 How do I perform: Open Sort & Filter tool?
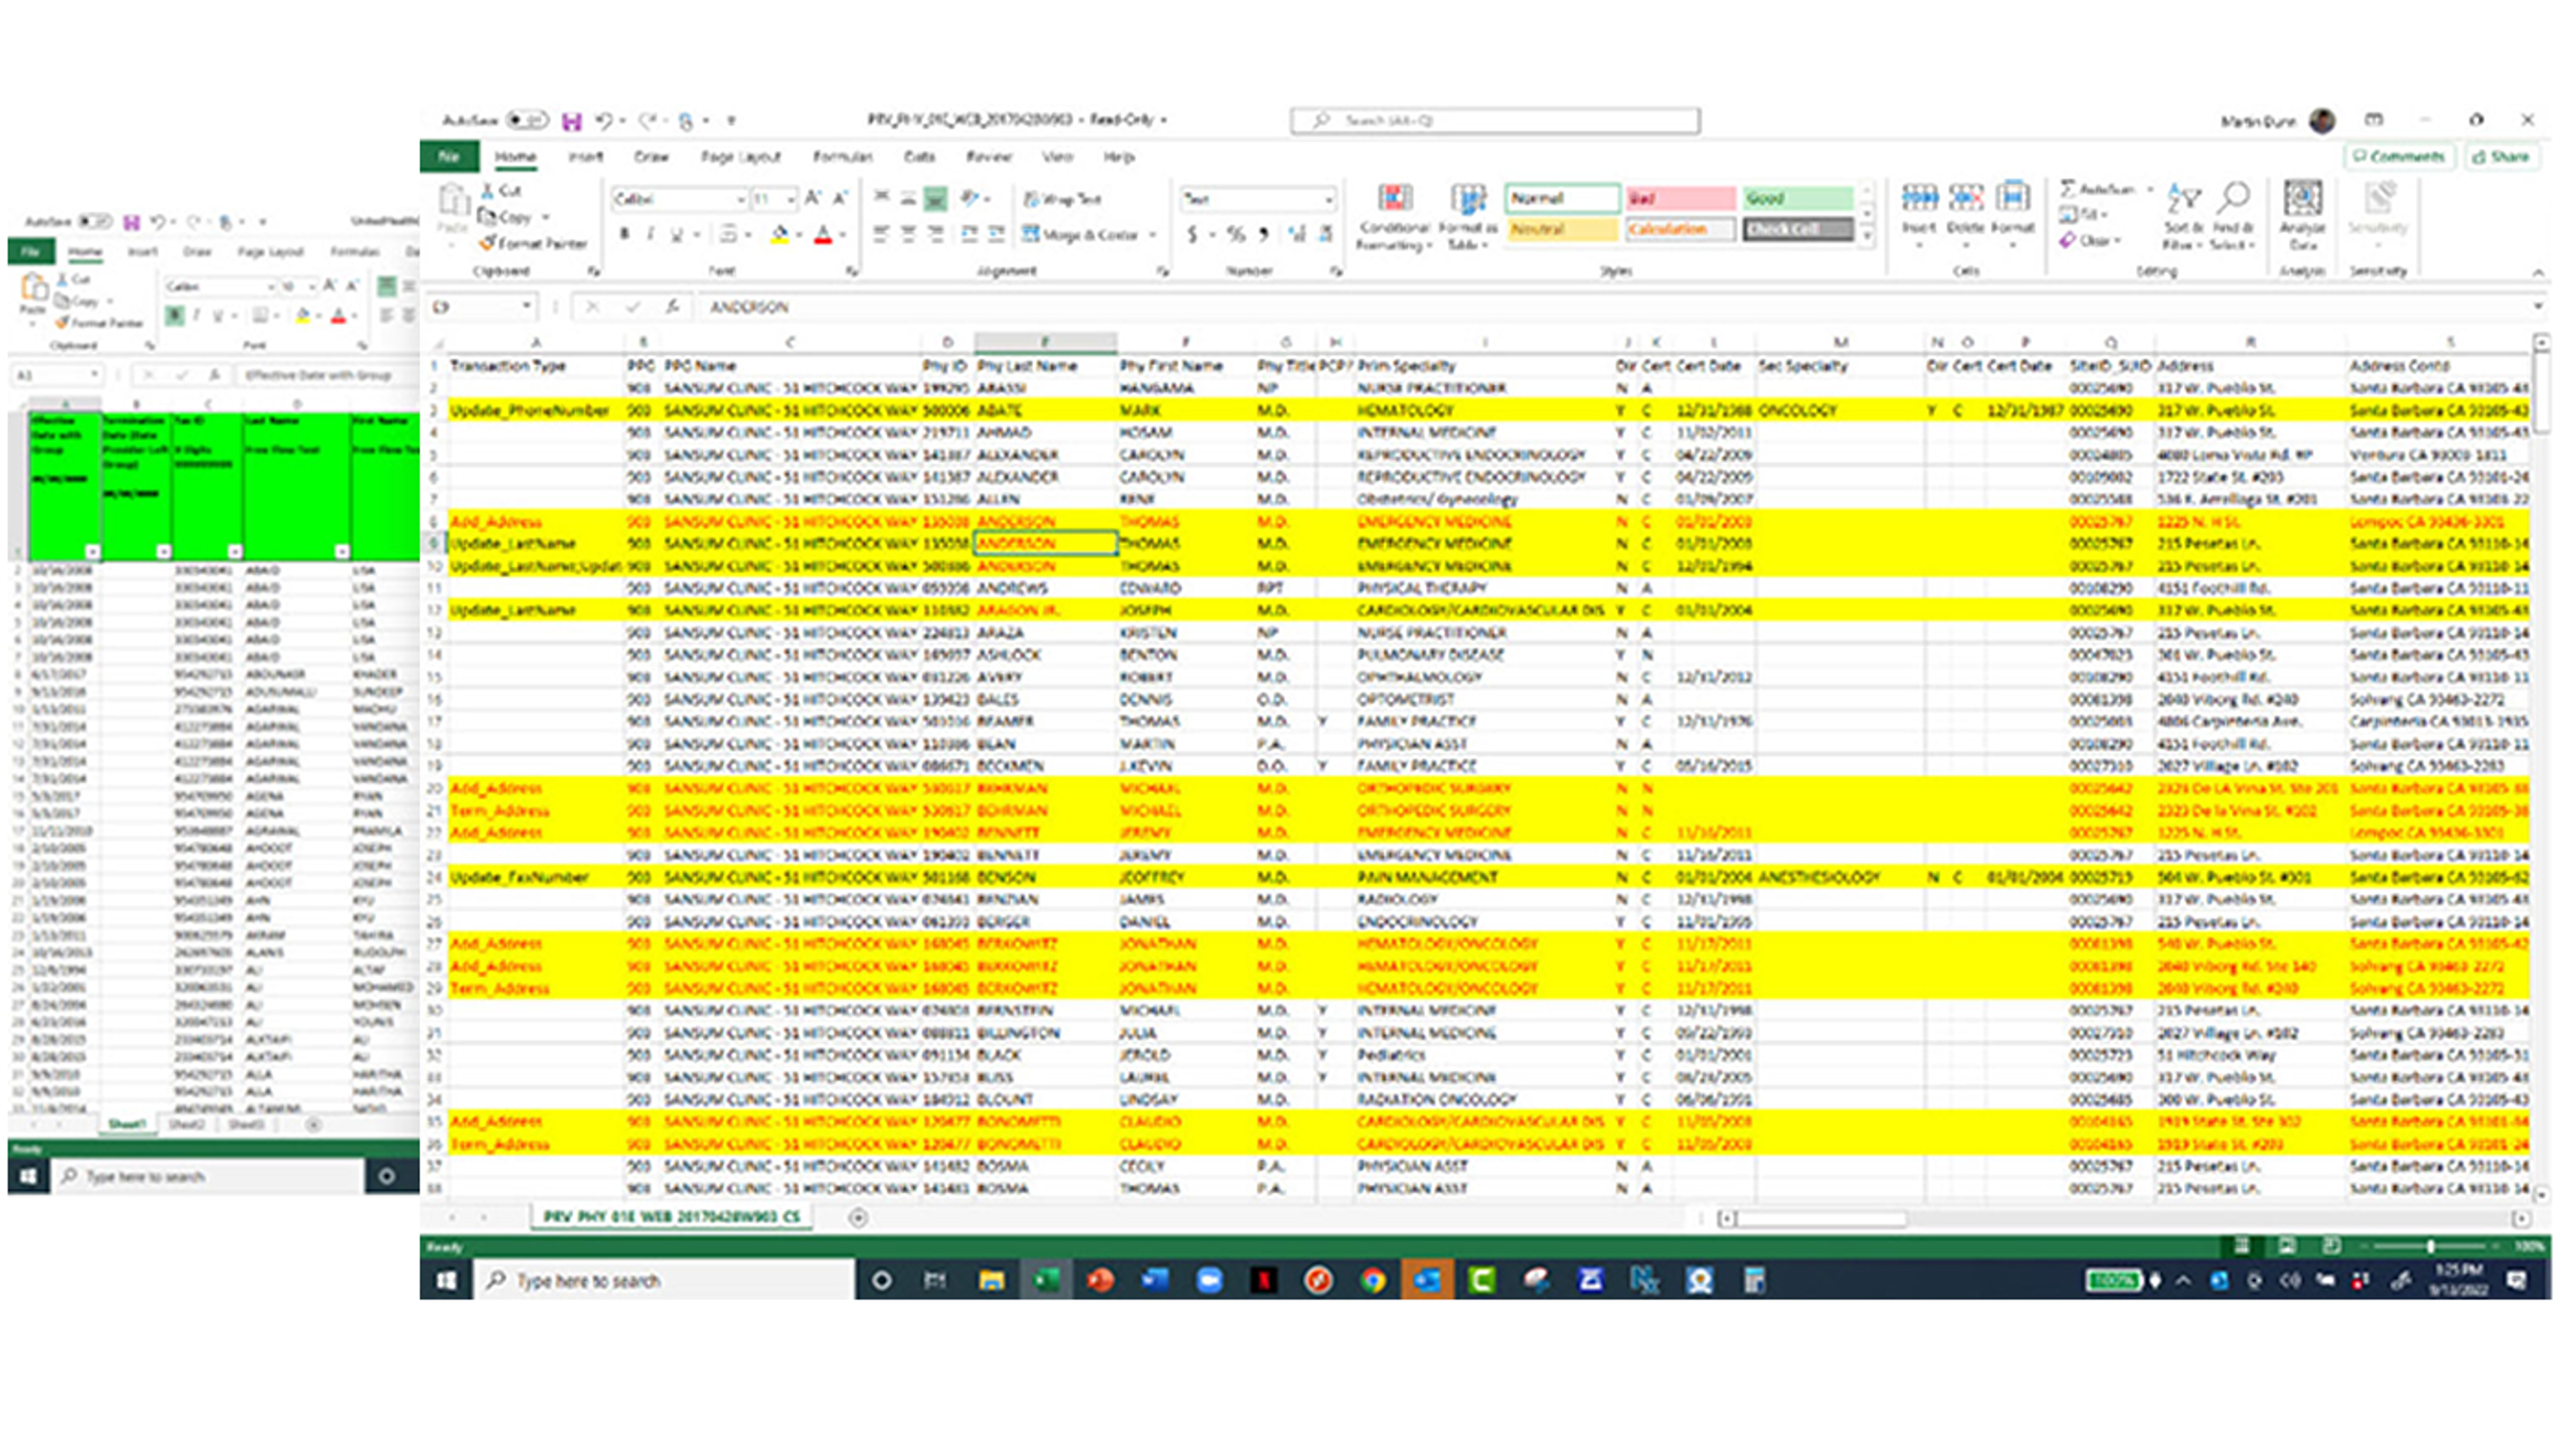2184,200
